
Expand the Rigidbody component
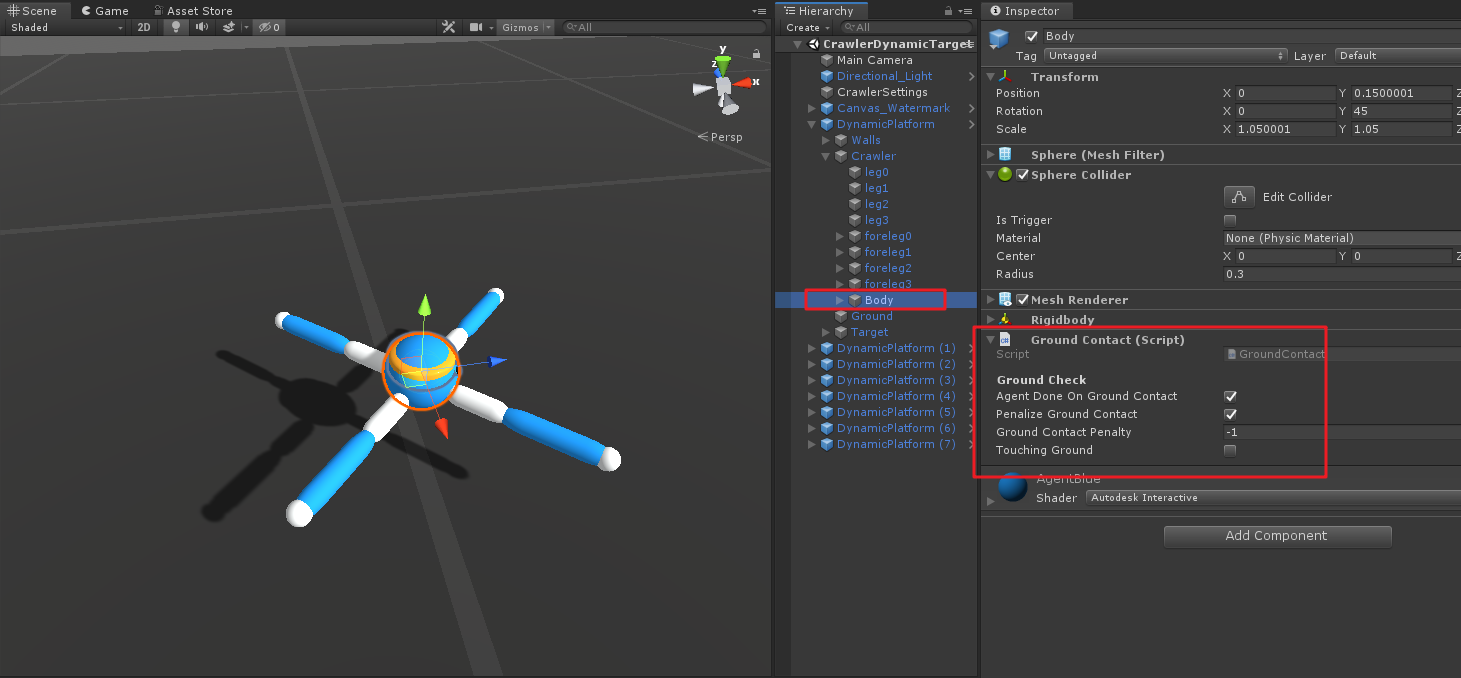click(x=990, y=319)
